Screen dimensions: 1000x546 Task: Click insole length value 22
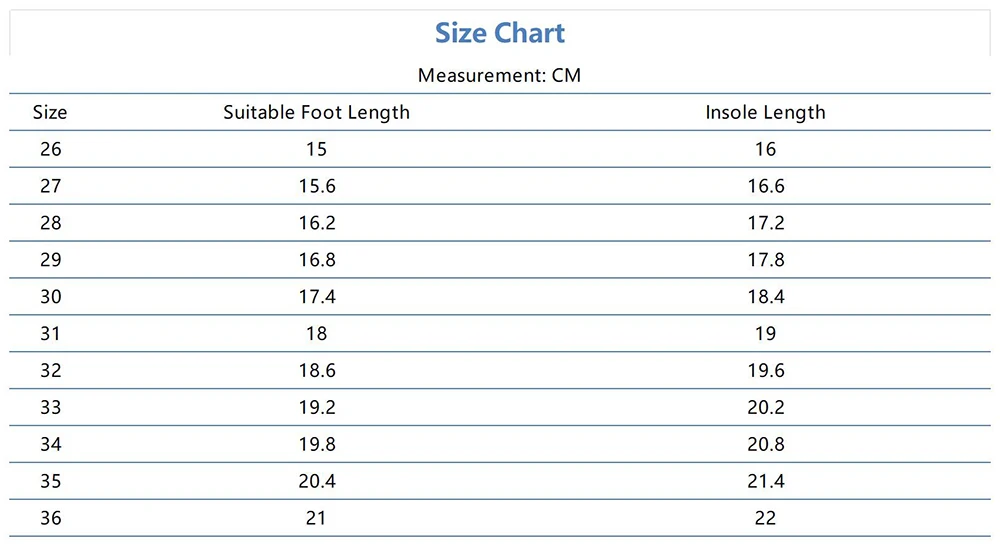coord(765,519)
